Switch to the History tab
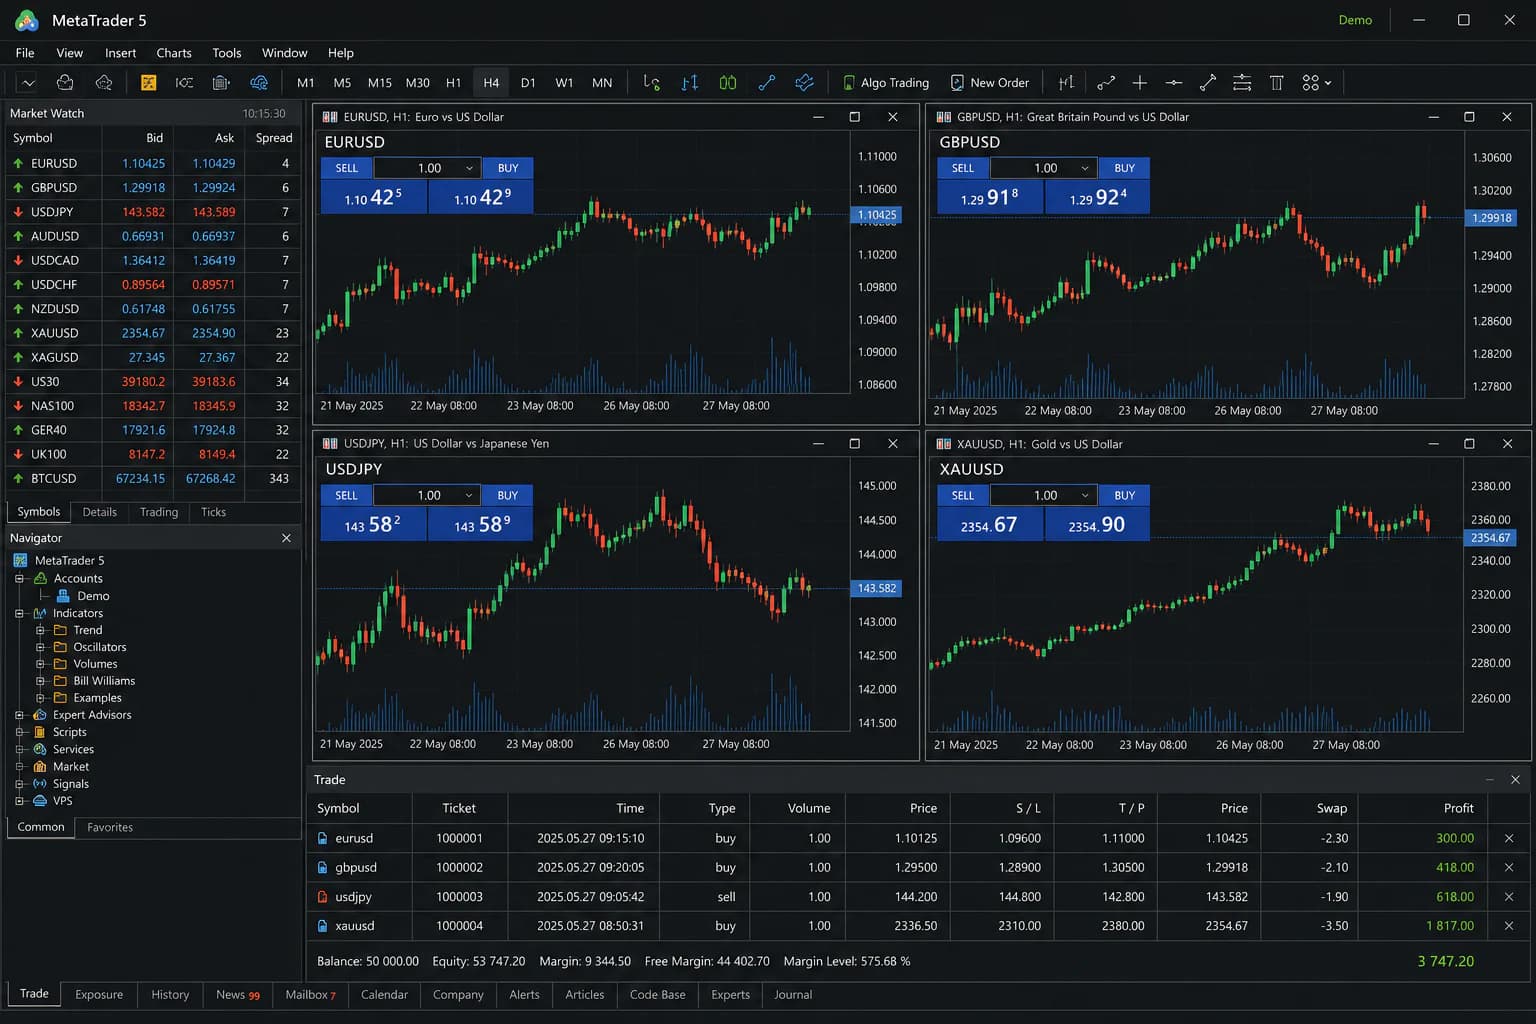Screen dimensions: 1536x1024 (170, 995)
